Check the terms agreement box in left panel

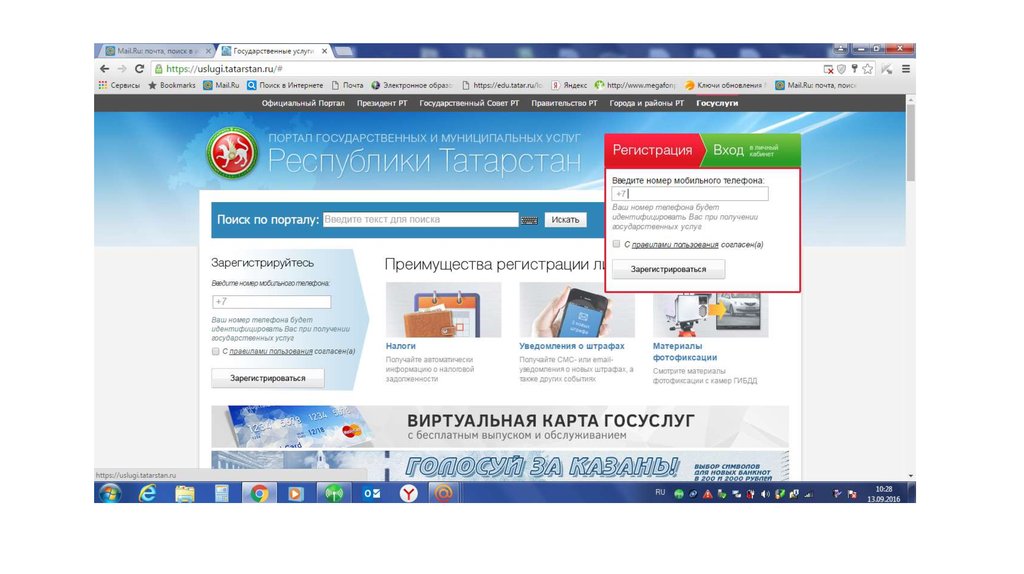(x=216, y=352)
